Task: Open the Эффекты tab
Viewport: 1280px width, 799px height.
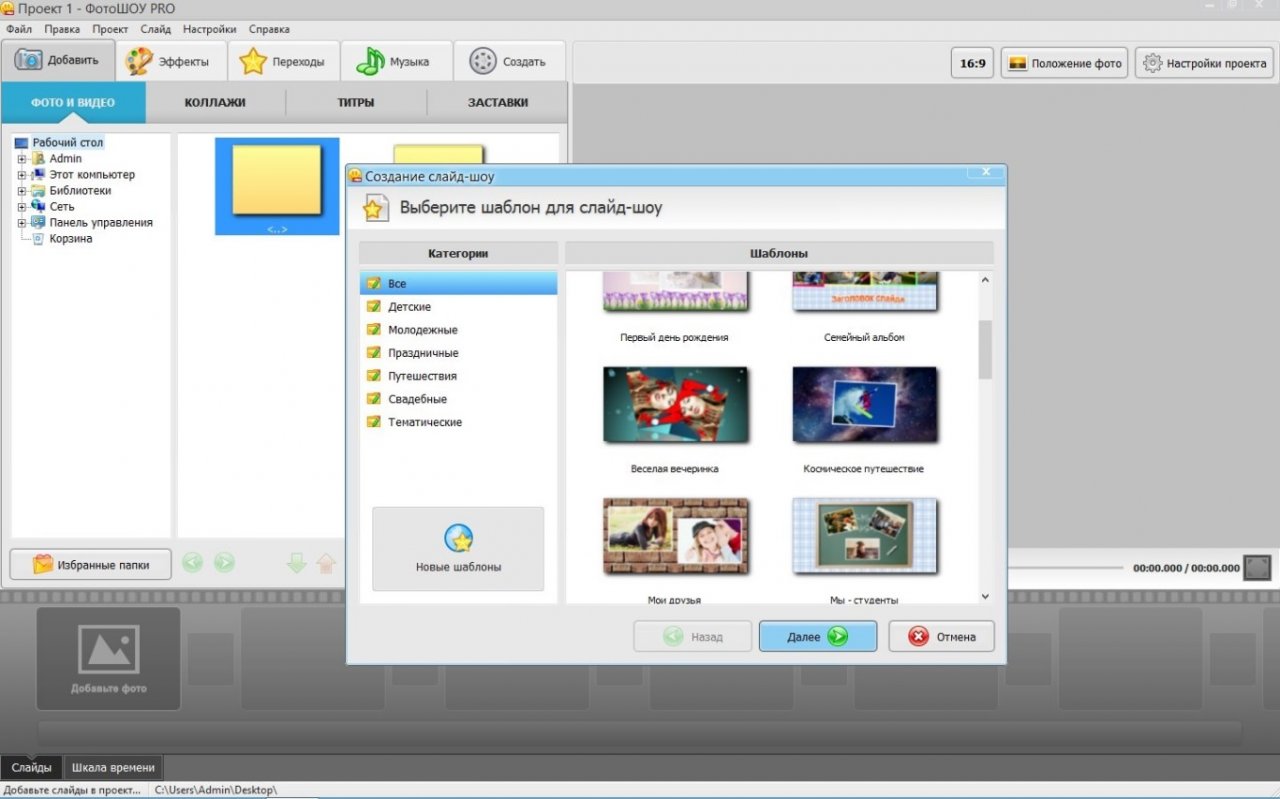Action: coord(171,61)
